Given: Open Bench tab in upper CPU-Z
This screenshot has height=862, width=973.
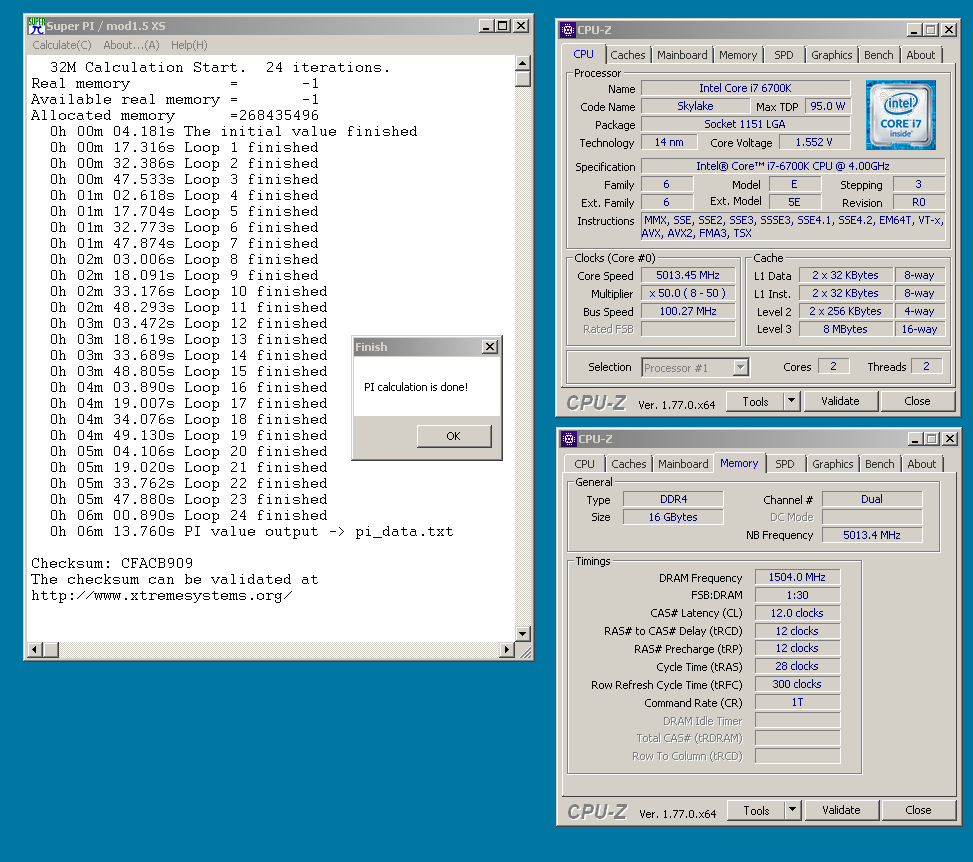Looking at the screenshot, I should pos(879,55).
